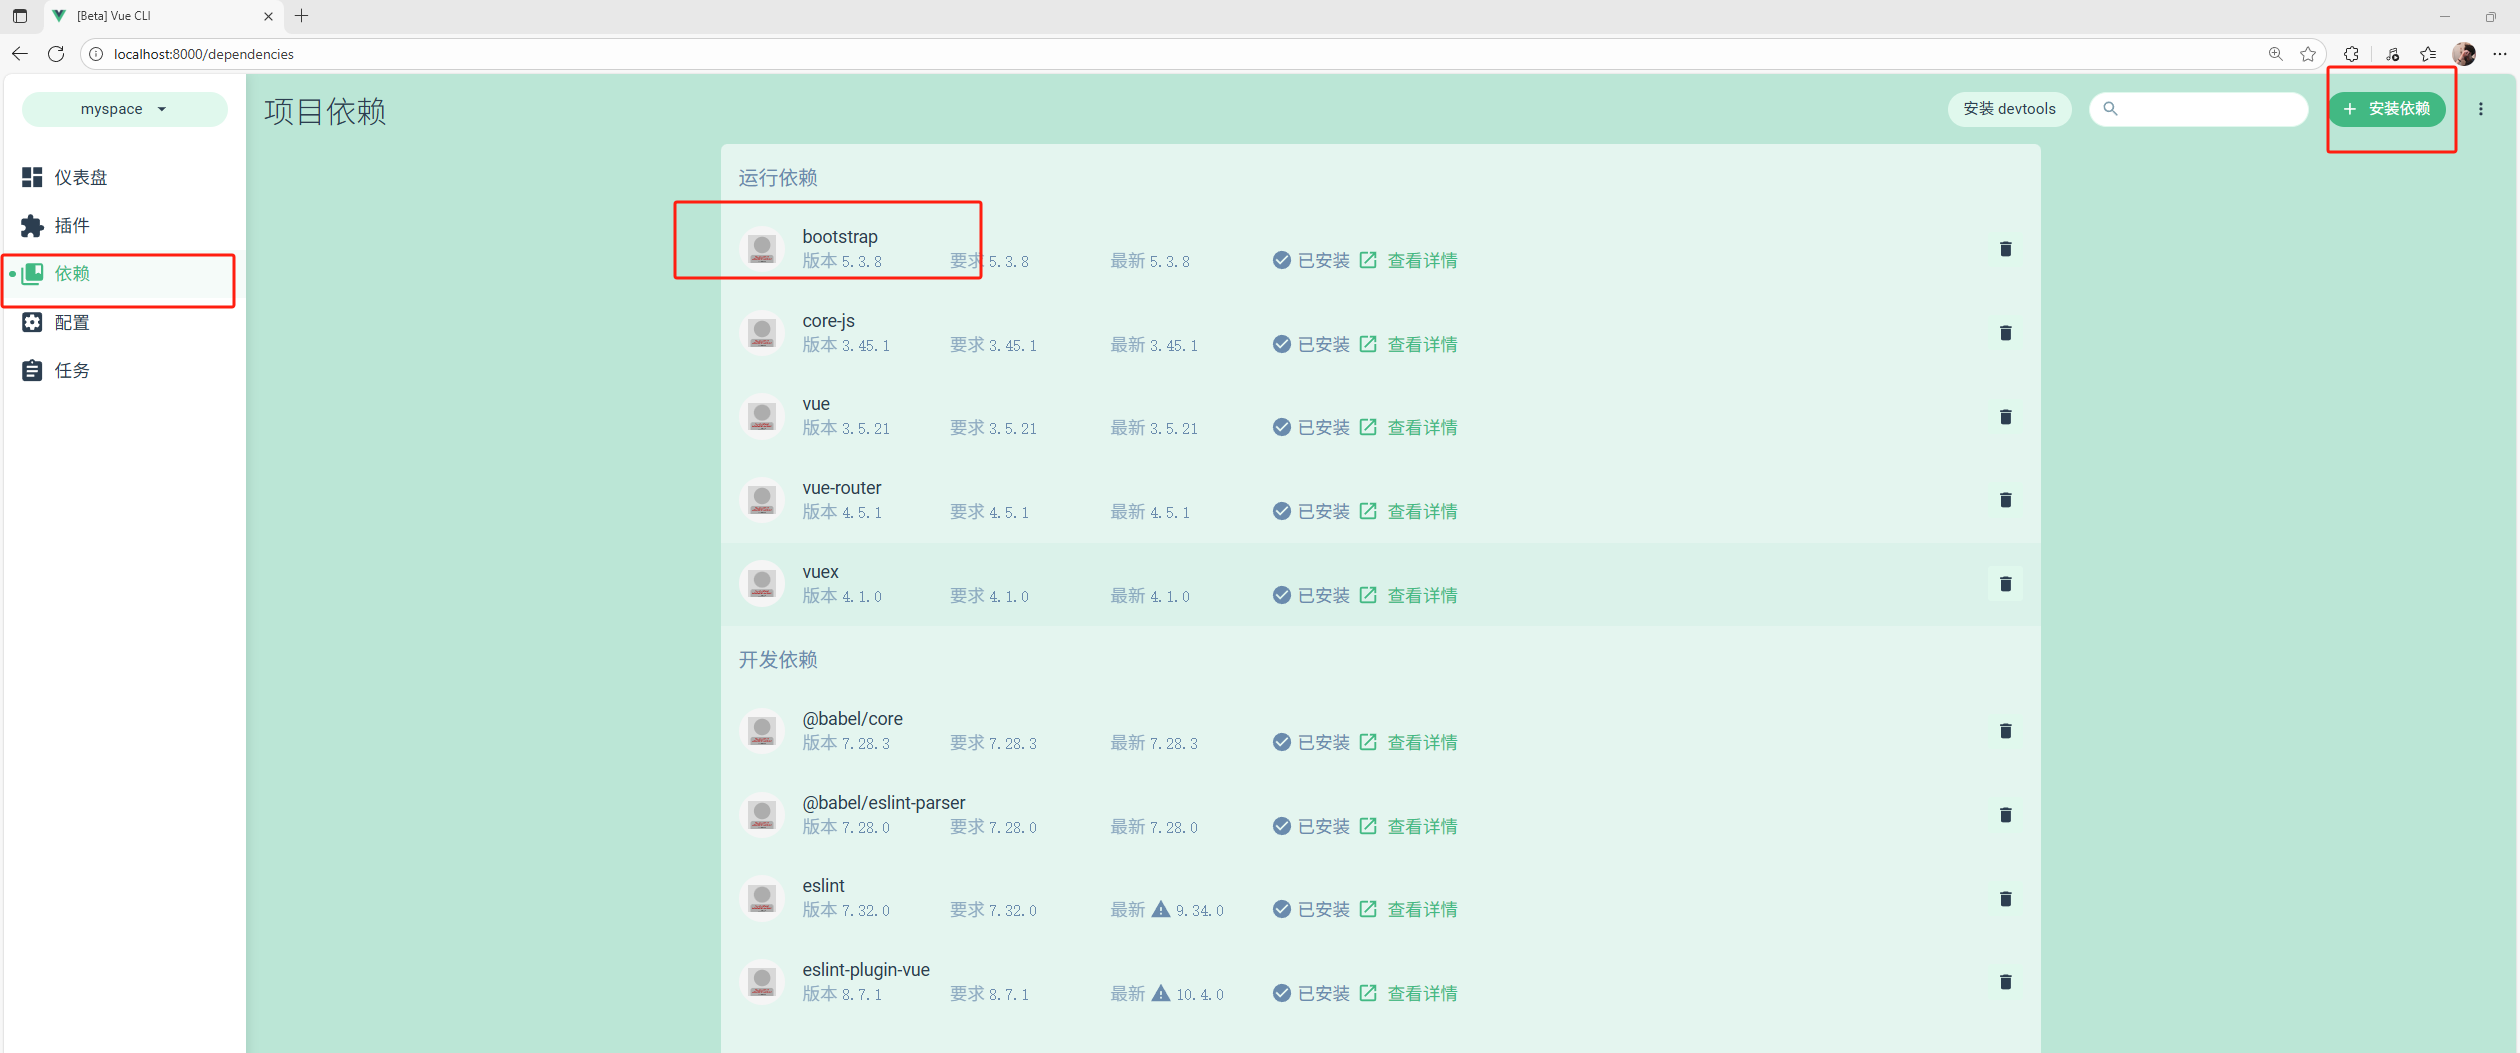Click the browser zoom magnifier icon
The height and width of the screenshot is (1053, 2520).
point(2275,54)
